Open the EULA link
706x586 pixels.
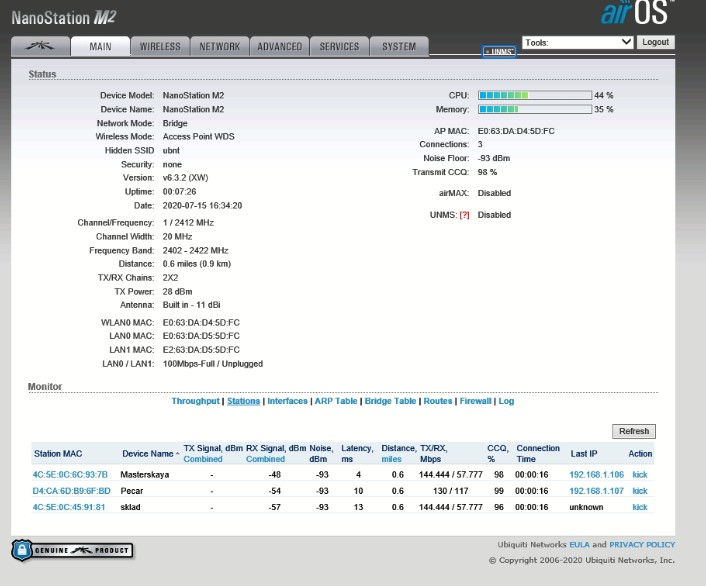[x=579, y=545]
